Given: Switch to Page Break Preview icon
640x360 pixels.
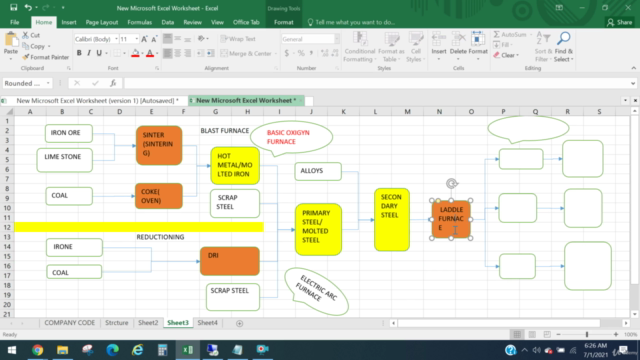Looking at the screenshot, I should coord(547,334).
